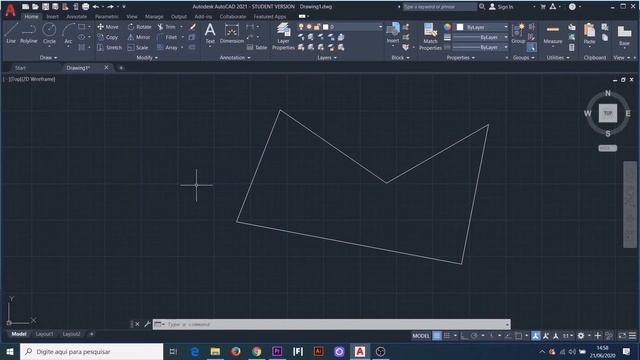Image resolution: width=640 pixels, height=360 pixels.
Task: Open the Insert ribbon tab
Action: (52, 17)
